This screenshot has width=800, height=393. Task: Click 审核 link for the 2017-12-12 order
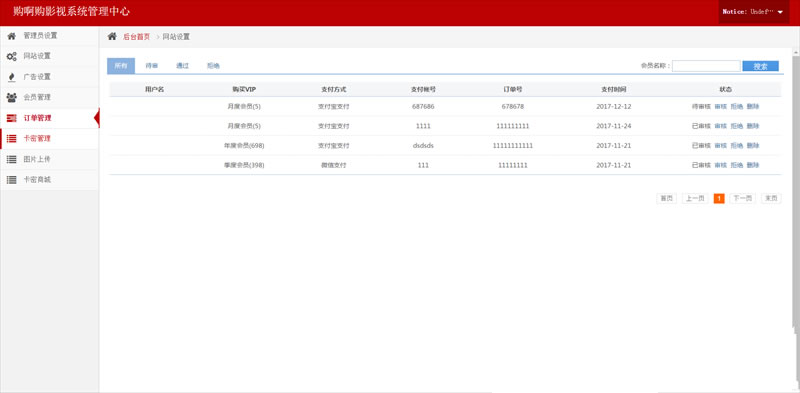(x=720, y=107)
